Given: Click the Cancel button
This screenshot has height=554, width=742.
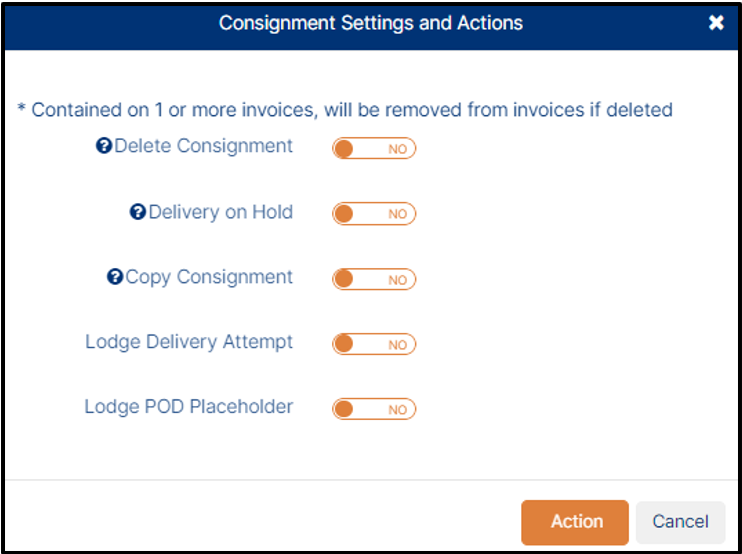Looking at the screenshot, I should click(x=680, y=522).
